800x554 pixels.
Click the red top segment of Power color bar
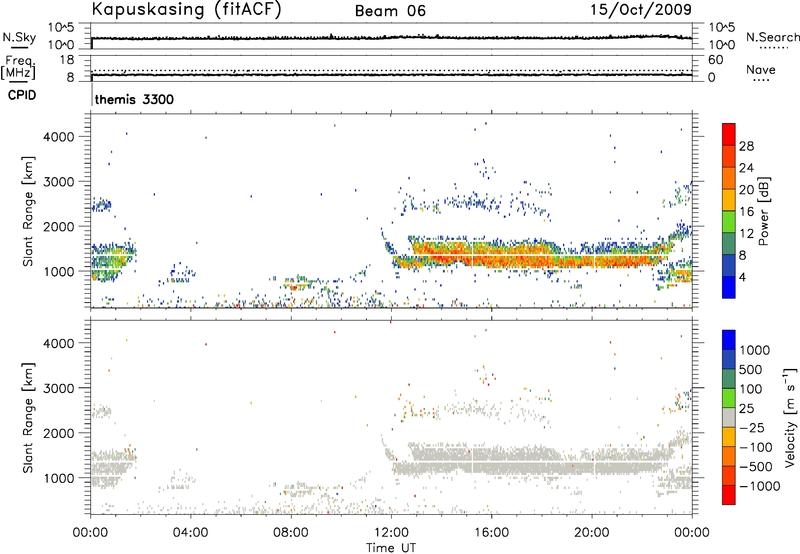click(x=729, y=134)
